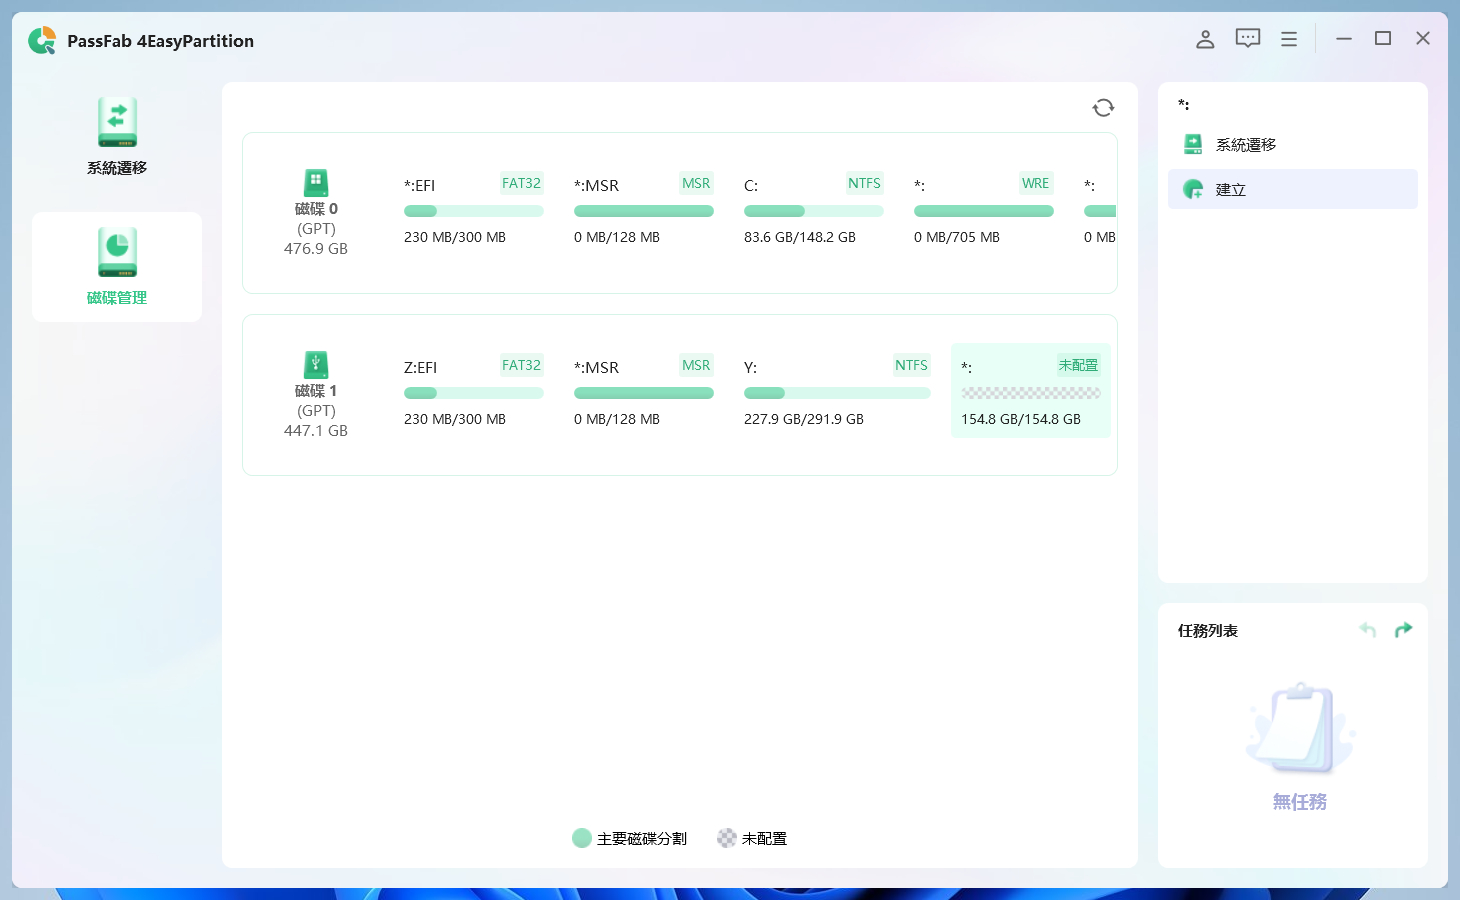Click the 未配置 legend checker swatch
The height and width of the screenshot is (900, 1460).
(727, 838)
